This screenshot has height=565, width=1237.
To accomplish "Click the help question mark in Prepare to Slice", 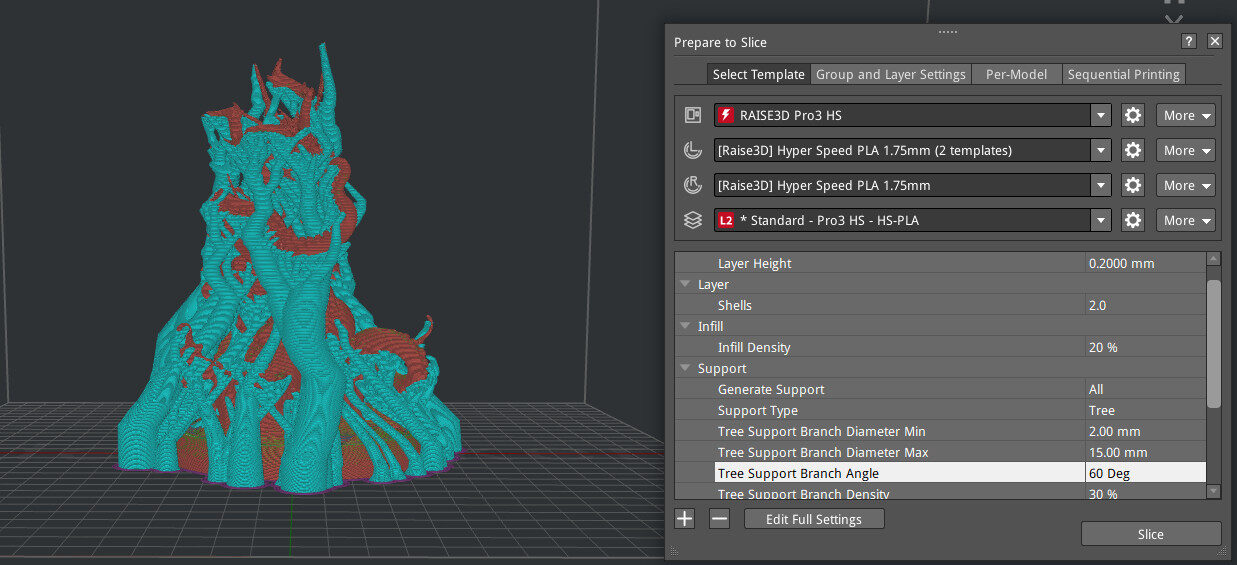I will coord(1188,41).
